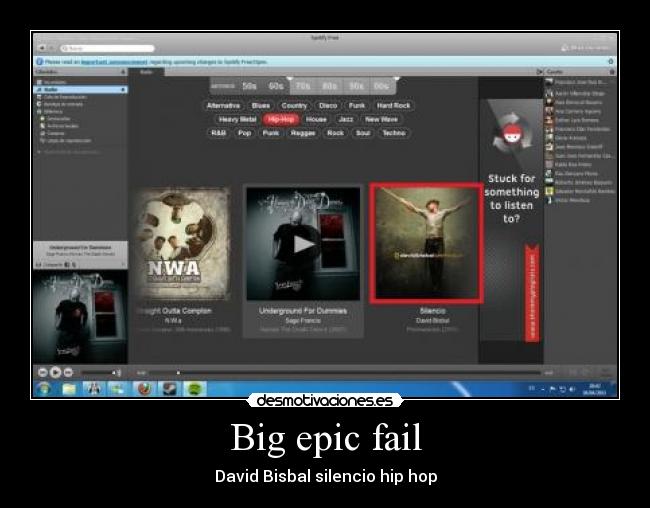Screen dimensions: 650x508
Task: Skip to the previous track
Action: 43,372
